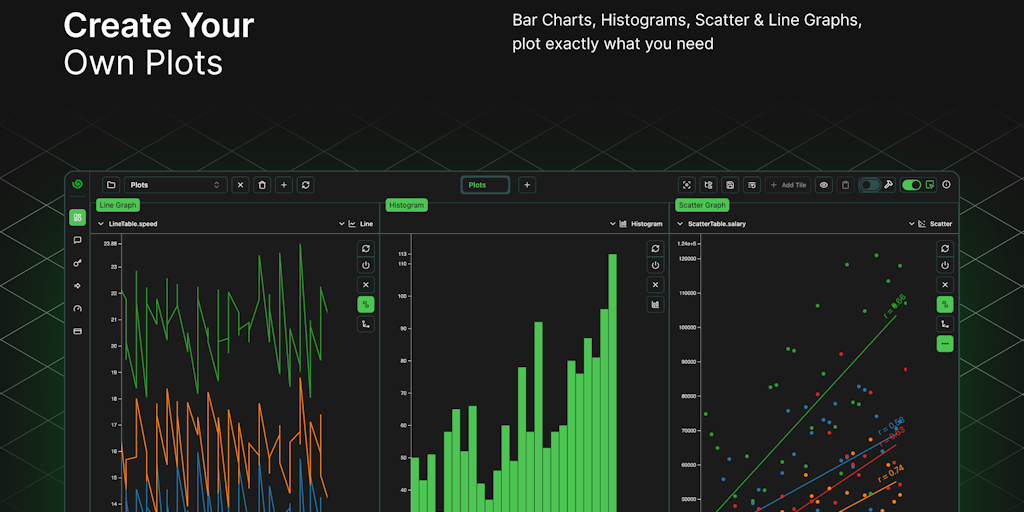Image resolution: width=1024 pixels, height=512 pixels.
Task: Click the Histogram tile label
Action: tap(407, 205)
